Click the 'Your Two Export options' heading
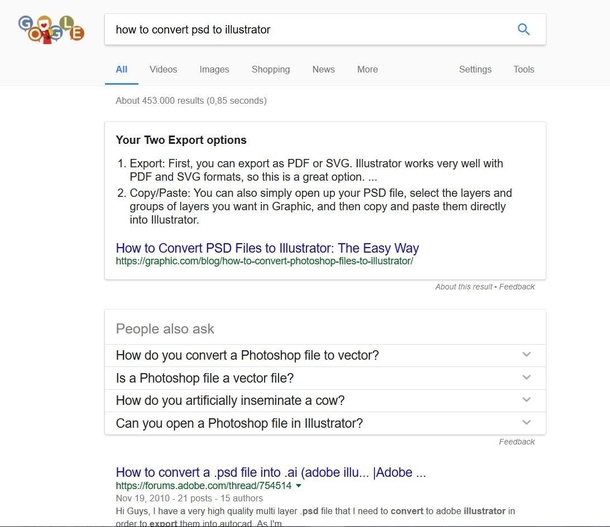The width and height of the screenshot is (610, 527). tap(181, 140)
